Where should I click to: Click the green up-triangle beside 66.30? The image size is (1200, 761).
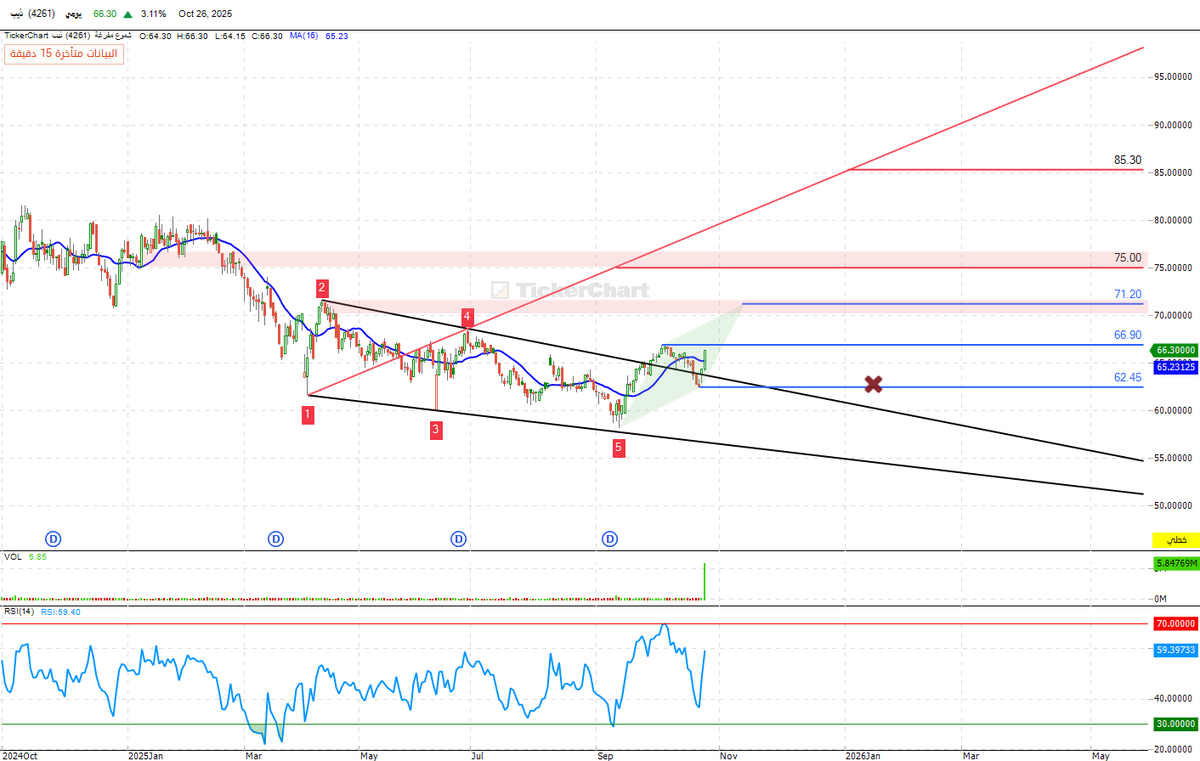tap(127, 14)
